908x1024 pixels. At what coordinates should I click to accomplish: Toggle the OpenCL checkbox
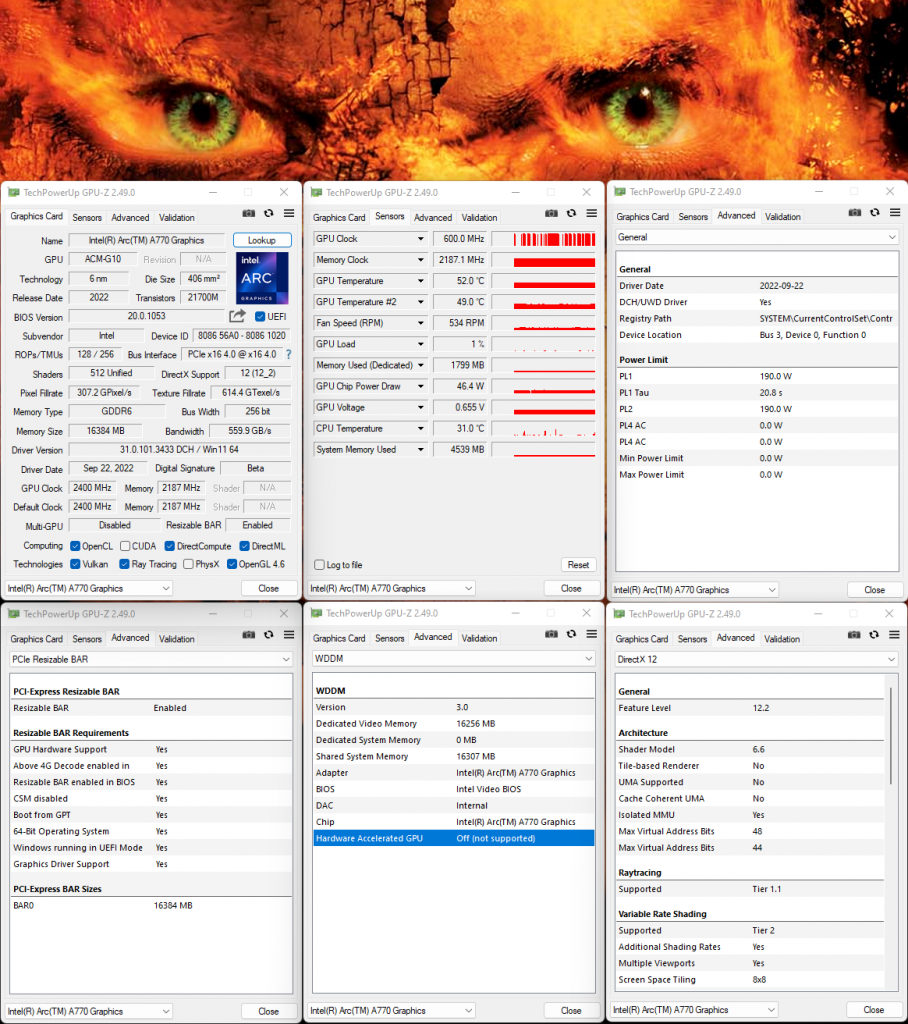[x=75, y=546]
